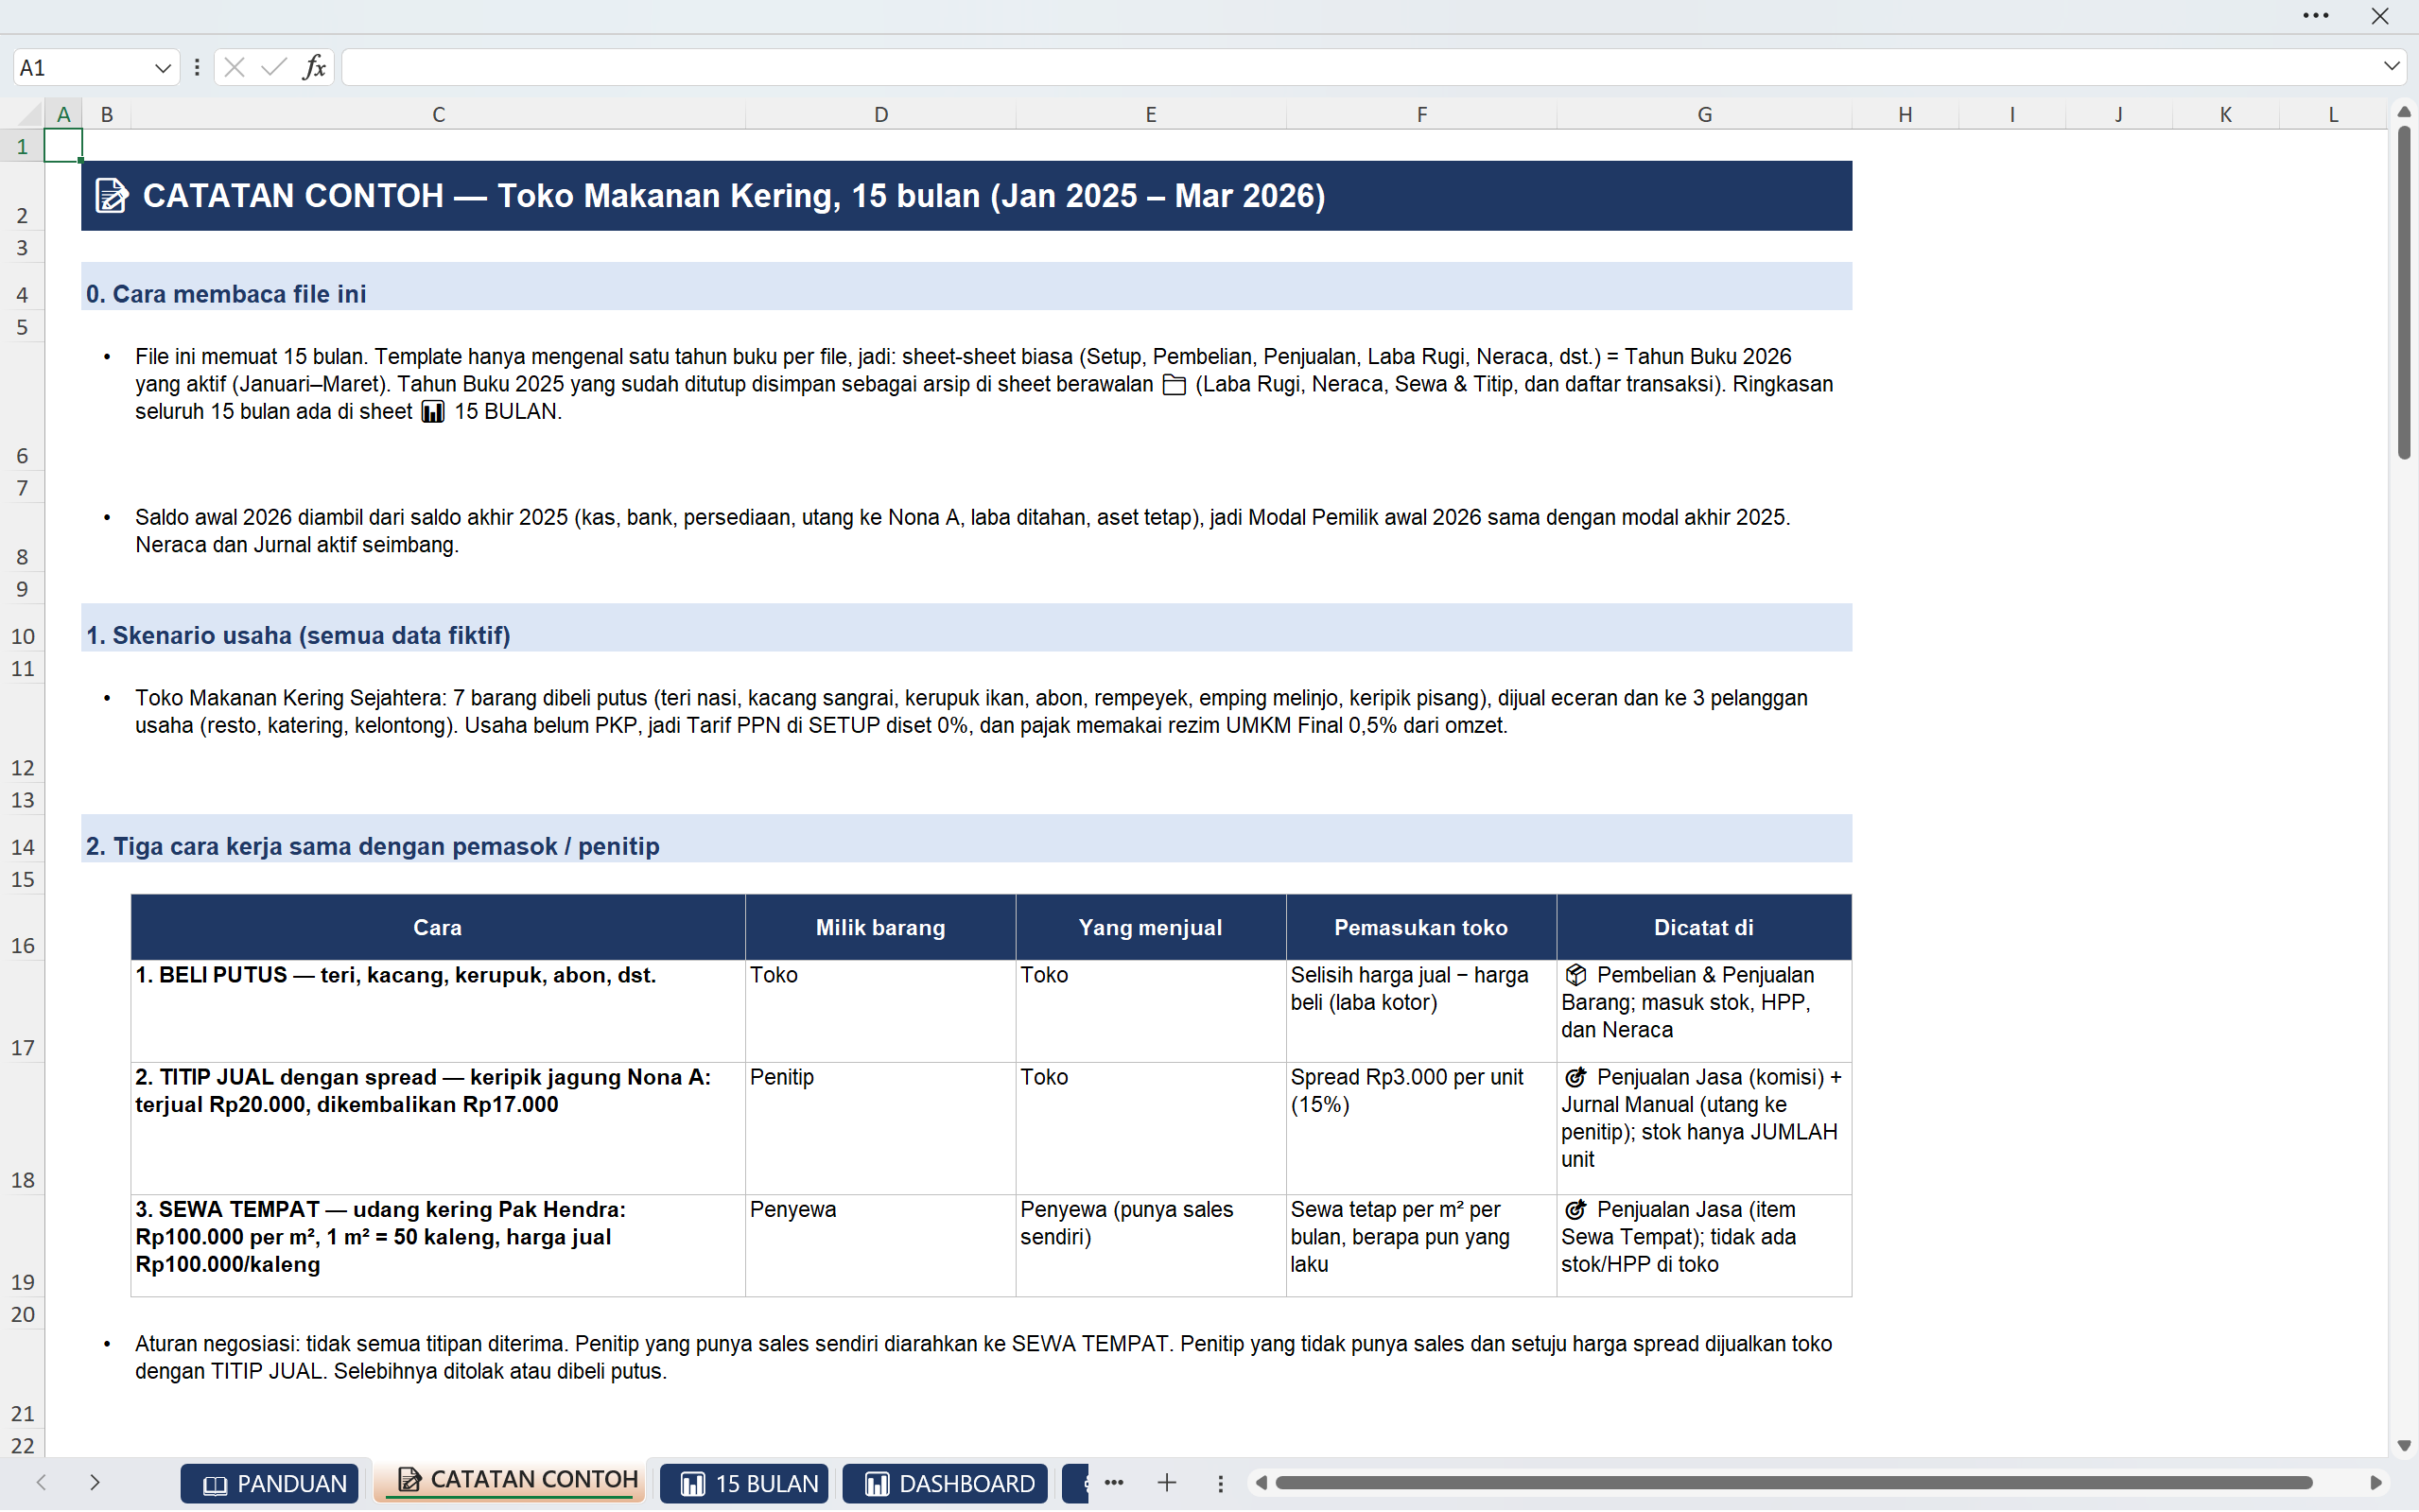Switch to the PANDUAN sheet tab
2419x1512 pixels.
[x=270, y=1483]
